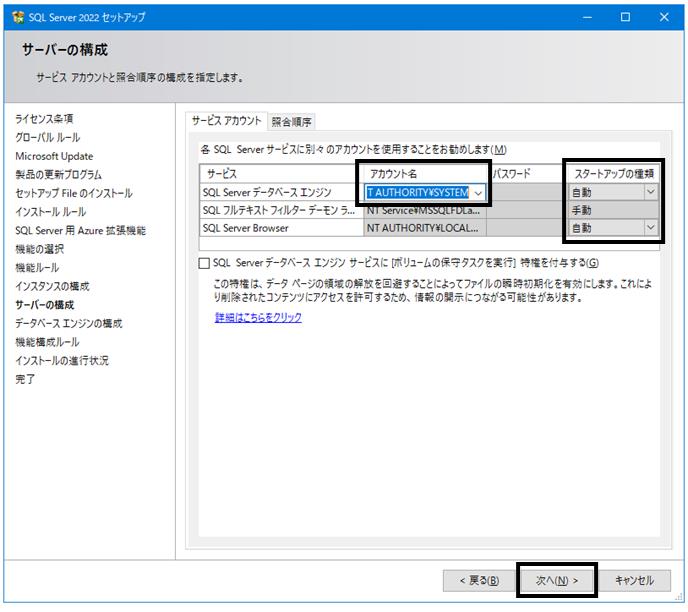This screenshot has height=612, width=688.
Task: Click グローバル ルール in the step list
Action: tap(47, 138)
